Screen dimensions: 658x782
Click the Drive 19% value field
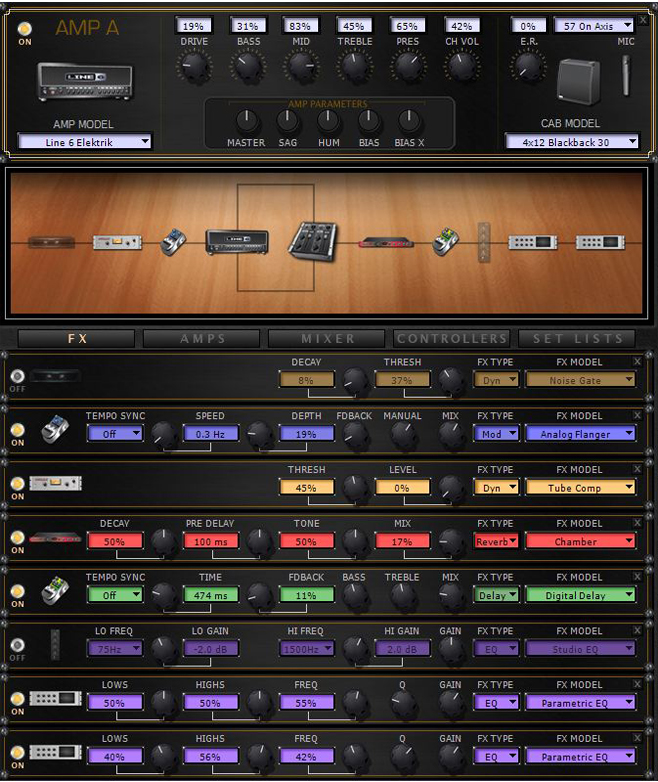point(193,26)
